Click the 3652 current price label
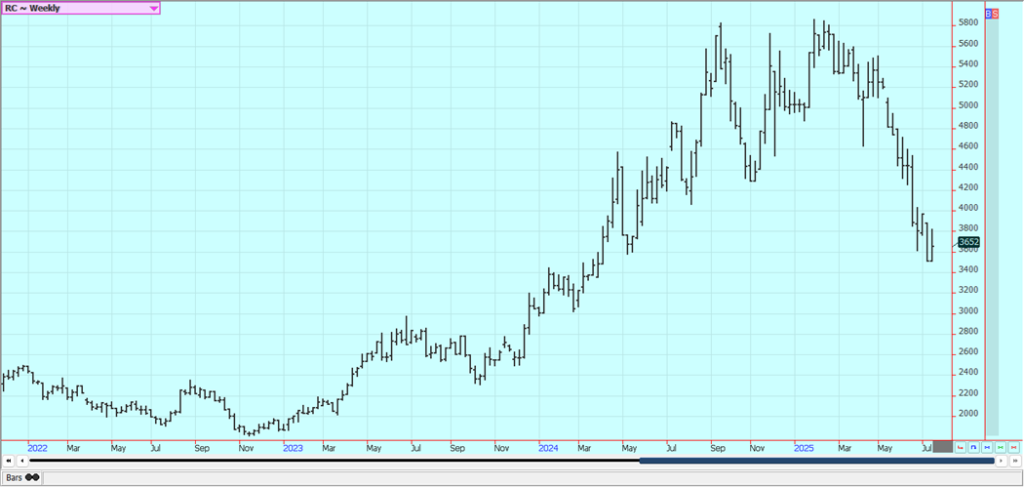1024x487 pixels. coord(968,242)
